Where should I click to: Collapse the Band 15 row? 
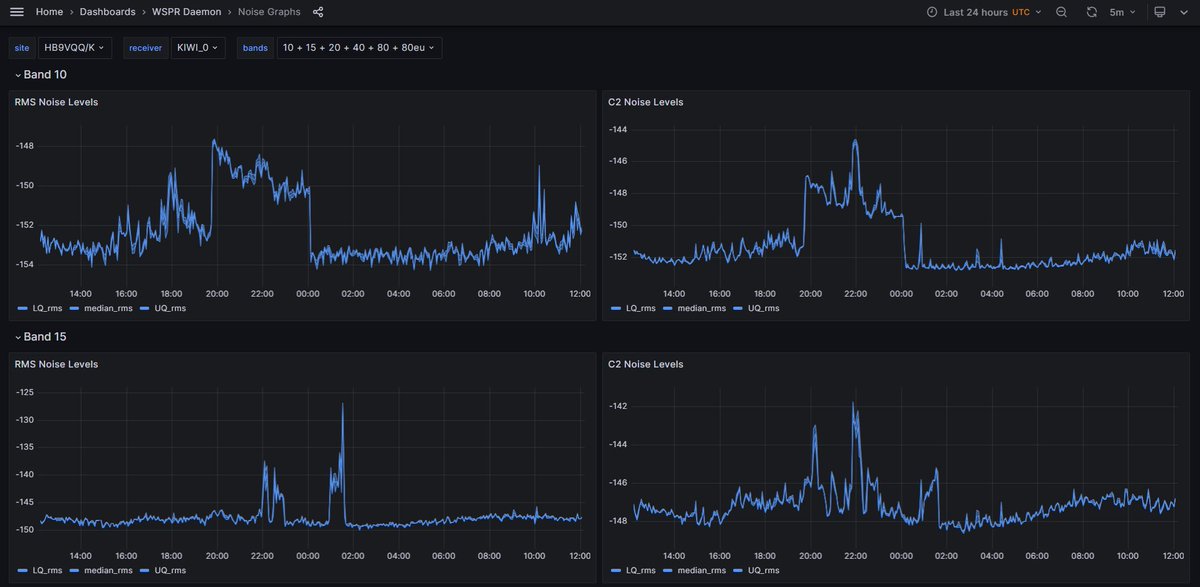click(x=41, y=337)
